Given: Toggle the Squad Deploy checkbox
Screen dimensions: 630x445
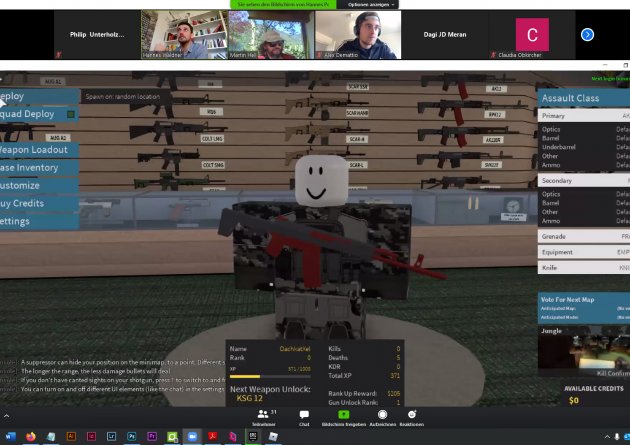Looking at the screenshot, I should (x=71, y=114).
